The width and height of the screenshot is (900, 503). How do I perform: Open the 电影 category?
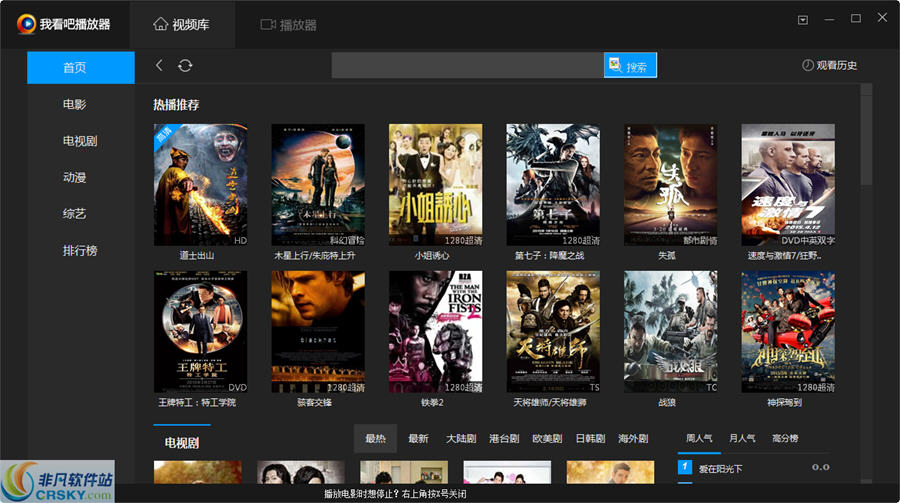point(75,105)
